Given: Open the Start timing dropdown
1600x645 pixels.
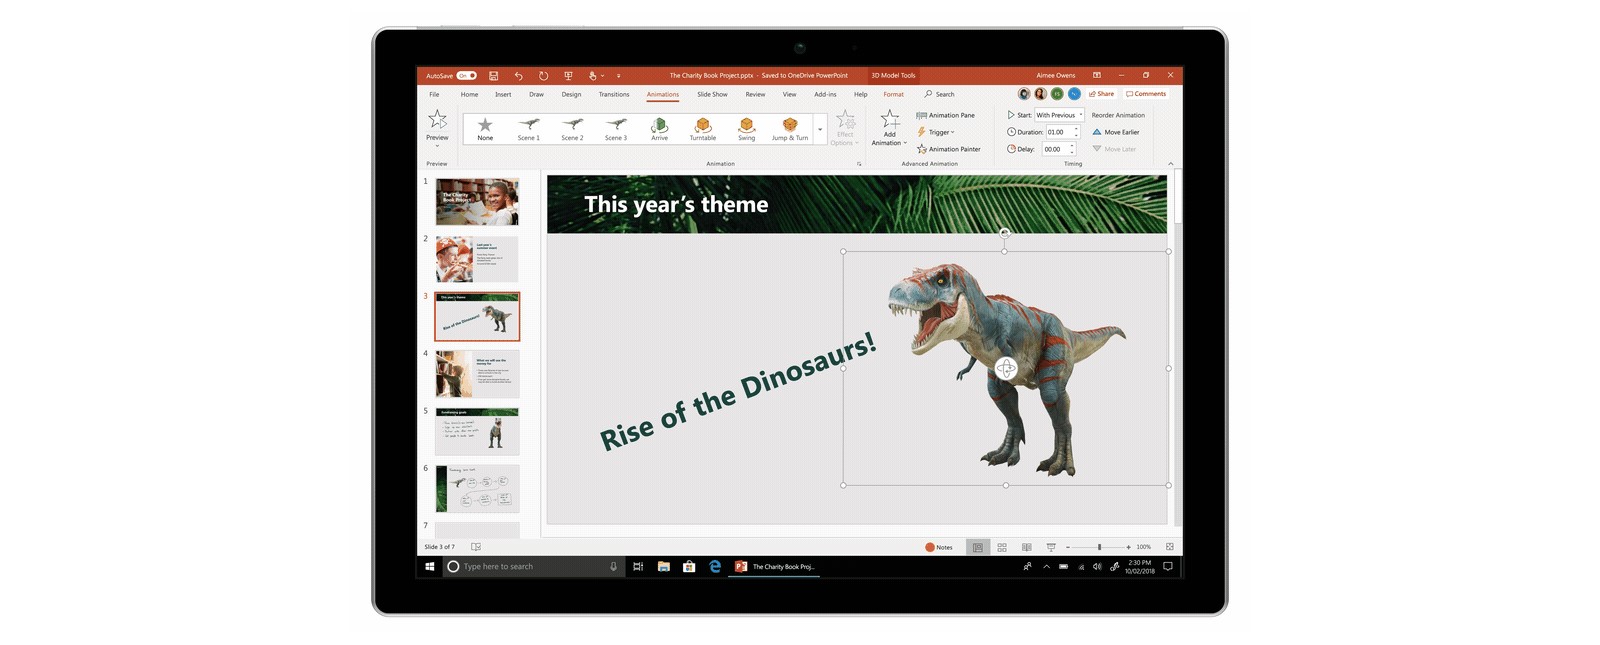Looking at the screenshot, I should tap(1059, 115).
